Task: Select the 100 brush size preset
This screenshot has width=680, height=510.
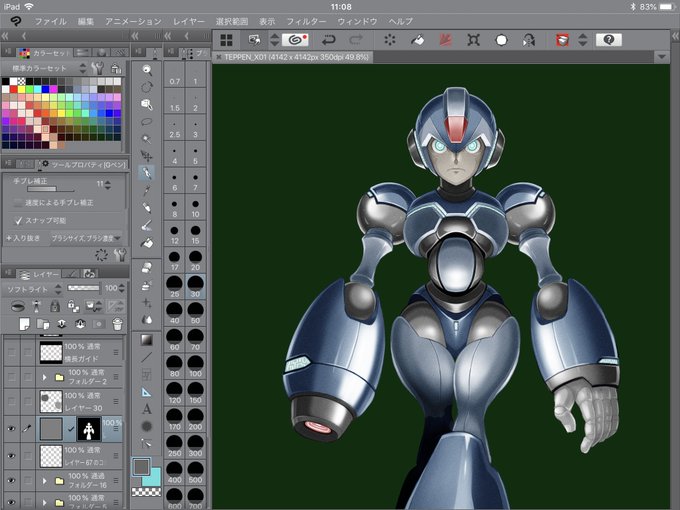Action: 195,366
